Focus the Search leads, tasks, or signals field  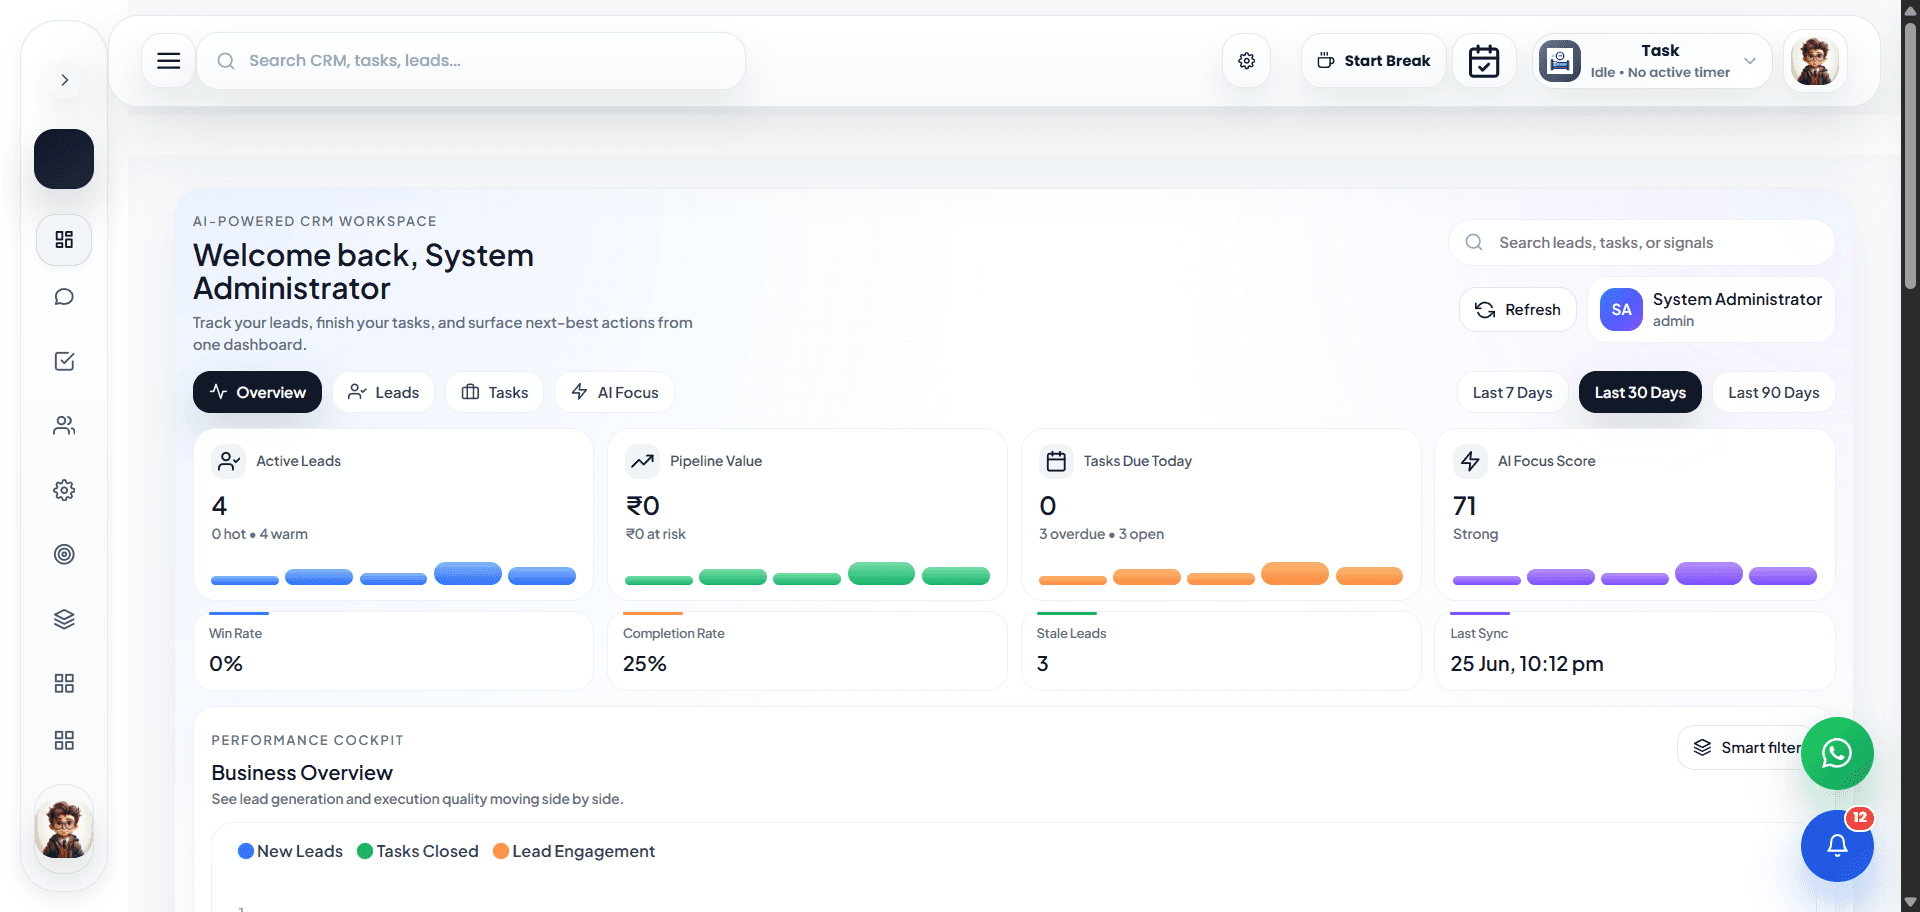[x=1641, y=243]
